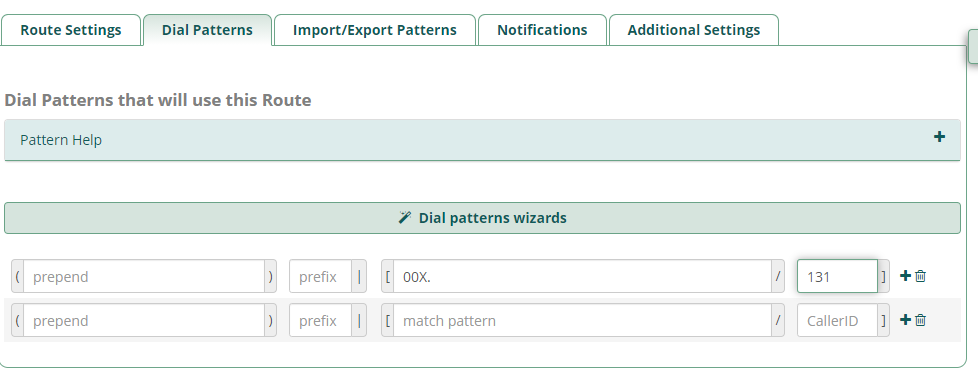
Task: Focus the empty CallerID field
Action: pyautogui.click(x=837, y=321)
